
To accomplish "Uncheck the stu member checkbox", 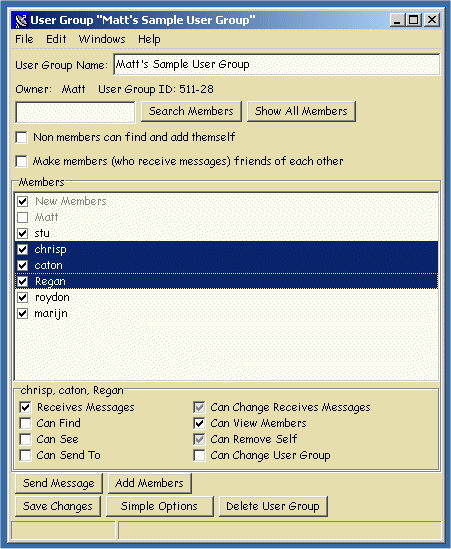I will (x=23, y=233).
